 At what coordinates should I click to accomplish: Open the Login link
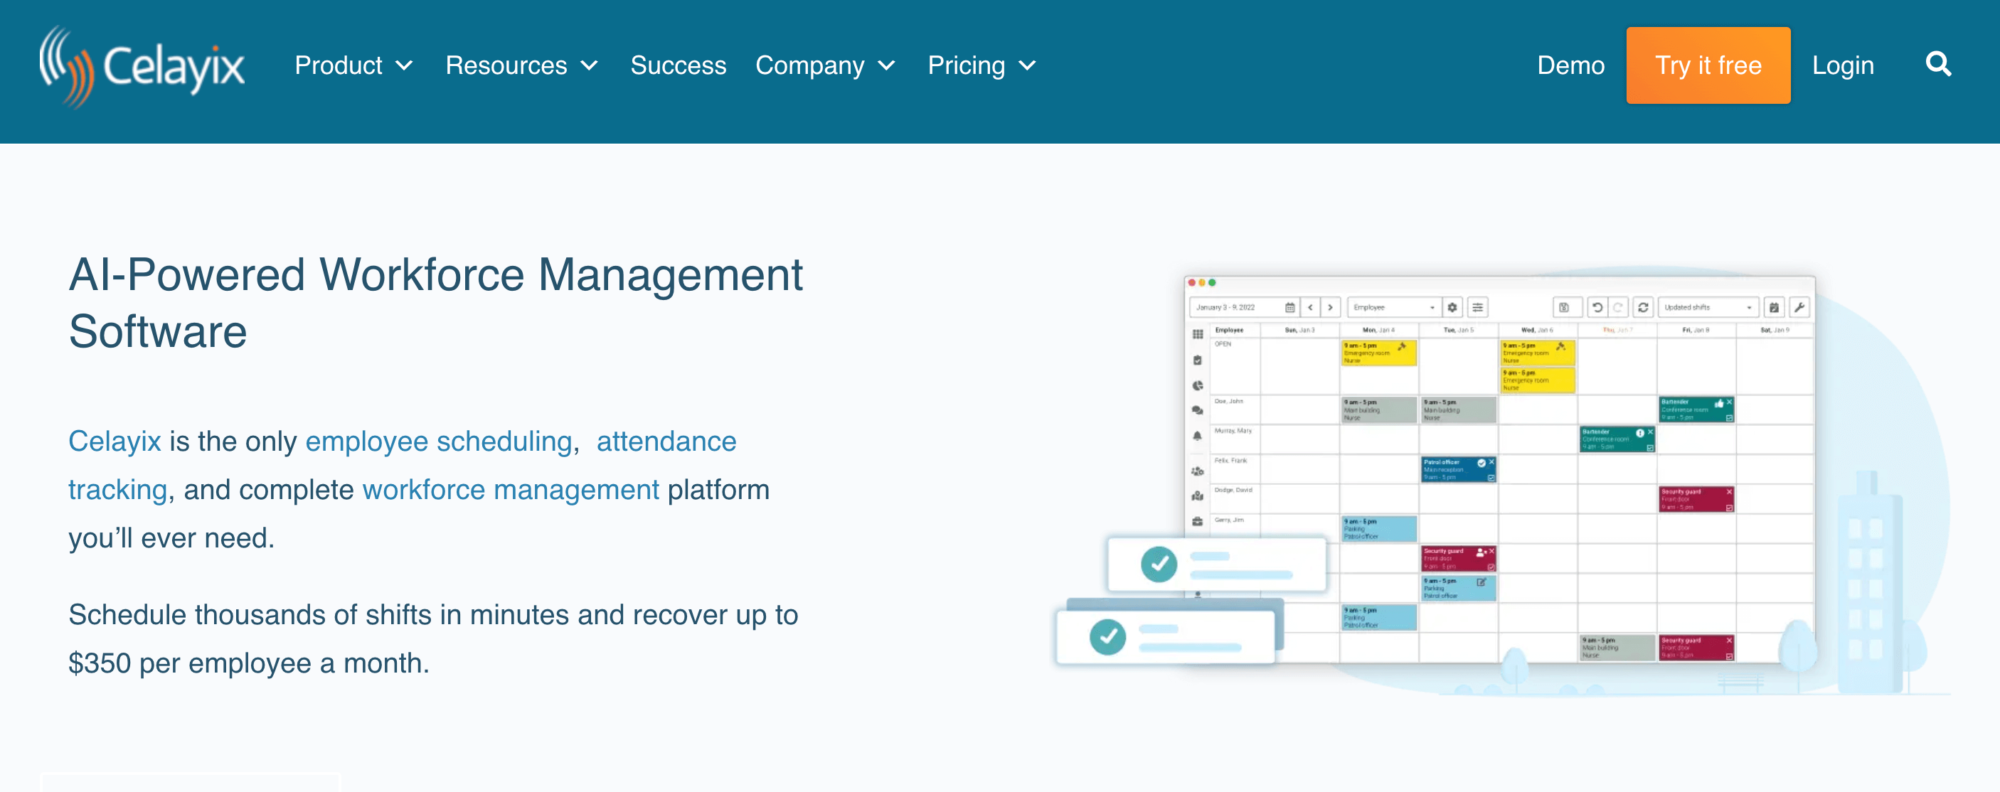point(1843,66)
